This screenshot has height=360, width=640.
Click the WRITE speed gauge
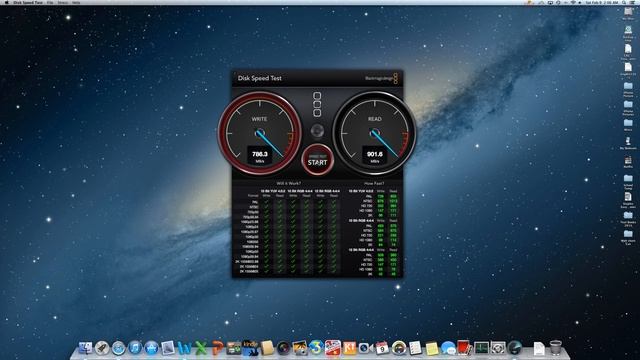[260, 133]
